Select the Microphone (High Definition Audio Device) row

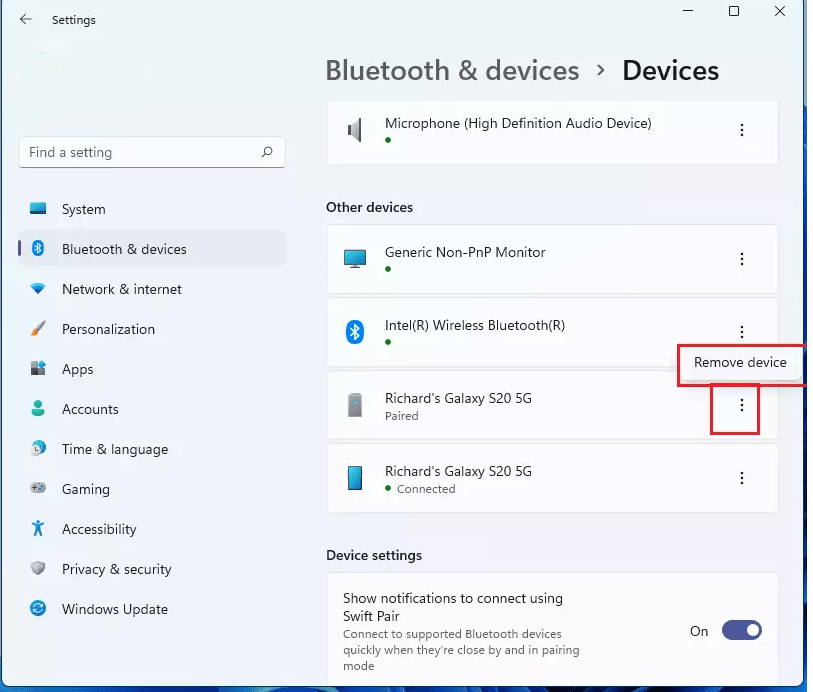552,132
